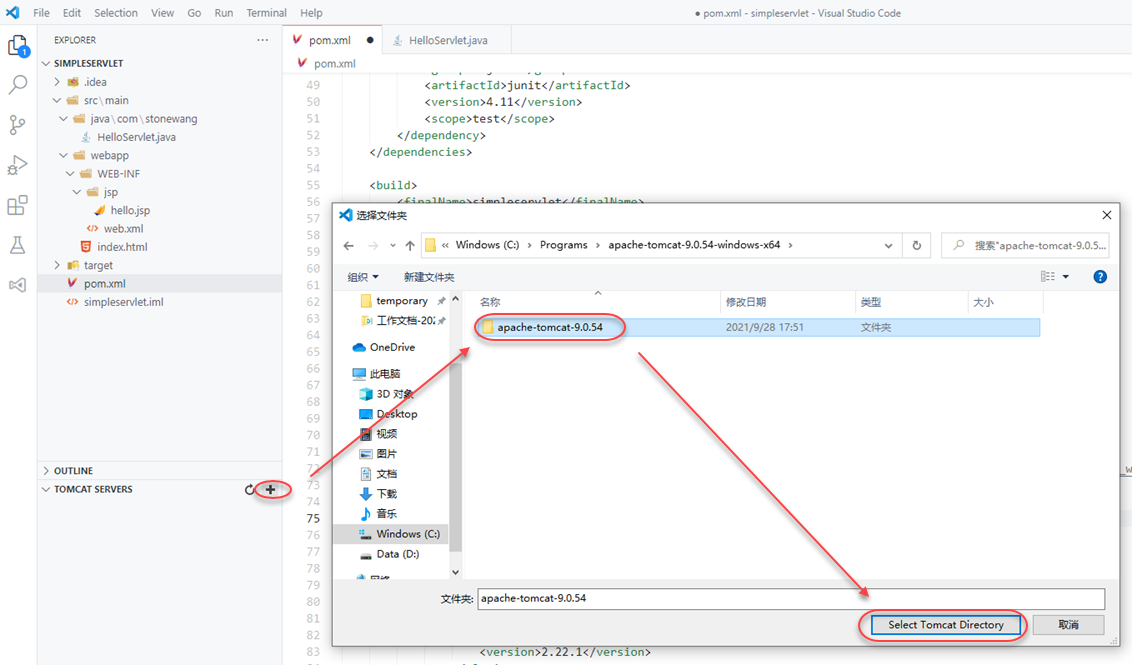The height and width of the screenshot is (665, 1132).
Task: Click the 文件夹 folder name input field
Action: coord(791,599)
